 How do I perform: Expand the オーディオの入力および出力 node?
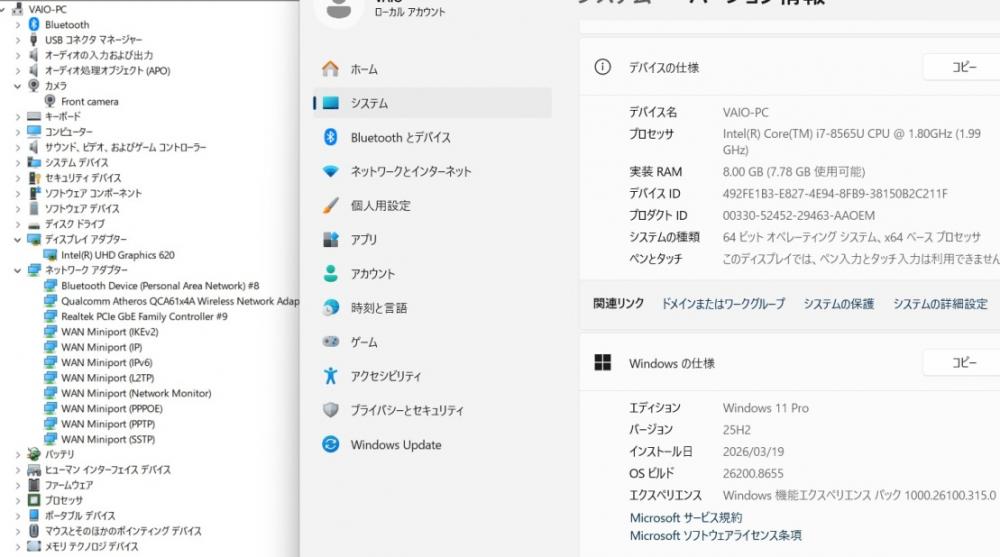[x=18, y=55]
